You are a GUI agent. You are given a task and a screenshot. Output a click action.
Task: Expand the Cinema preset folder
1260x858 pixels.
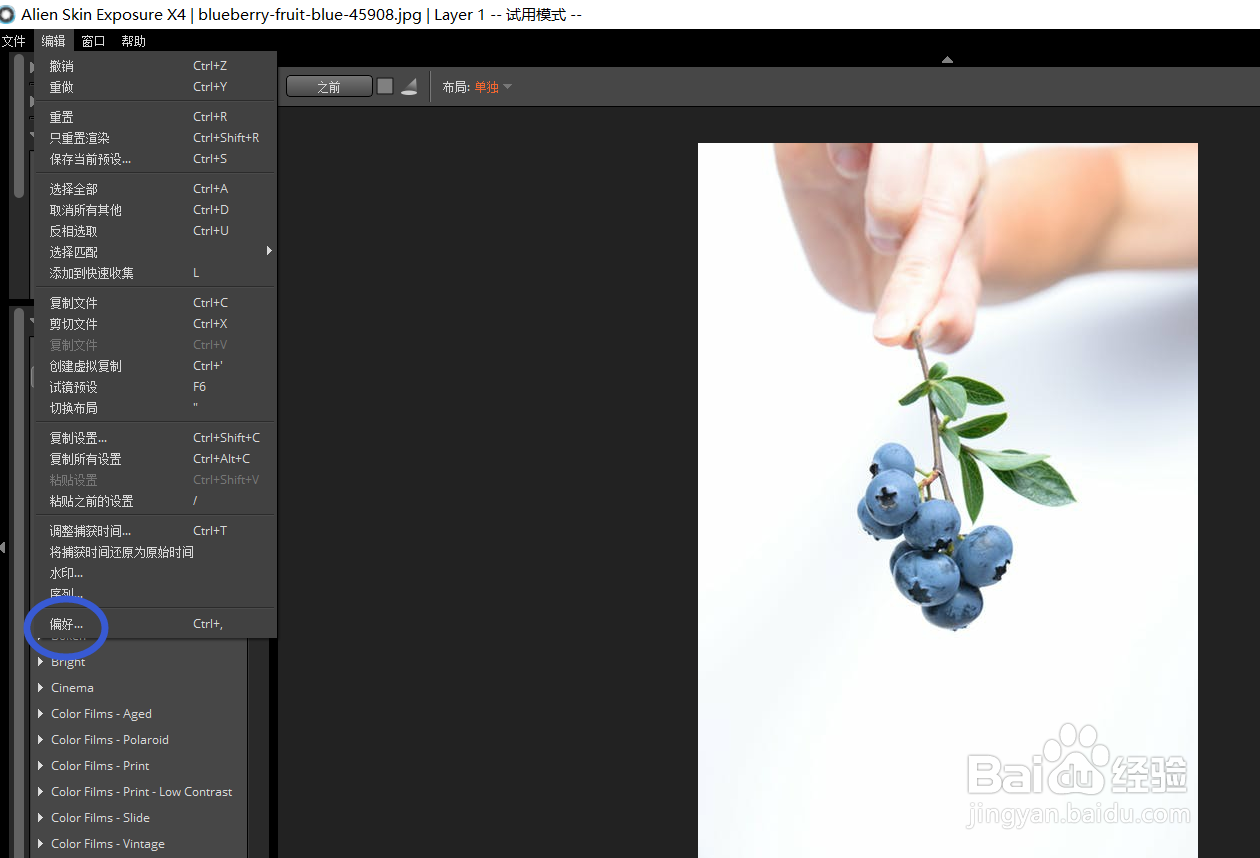(x=40, y=688)
